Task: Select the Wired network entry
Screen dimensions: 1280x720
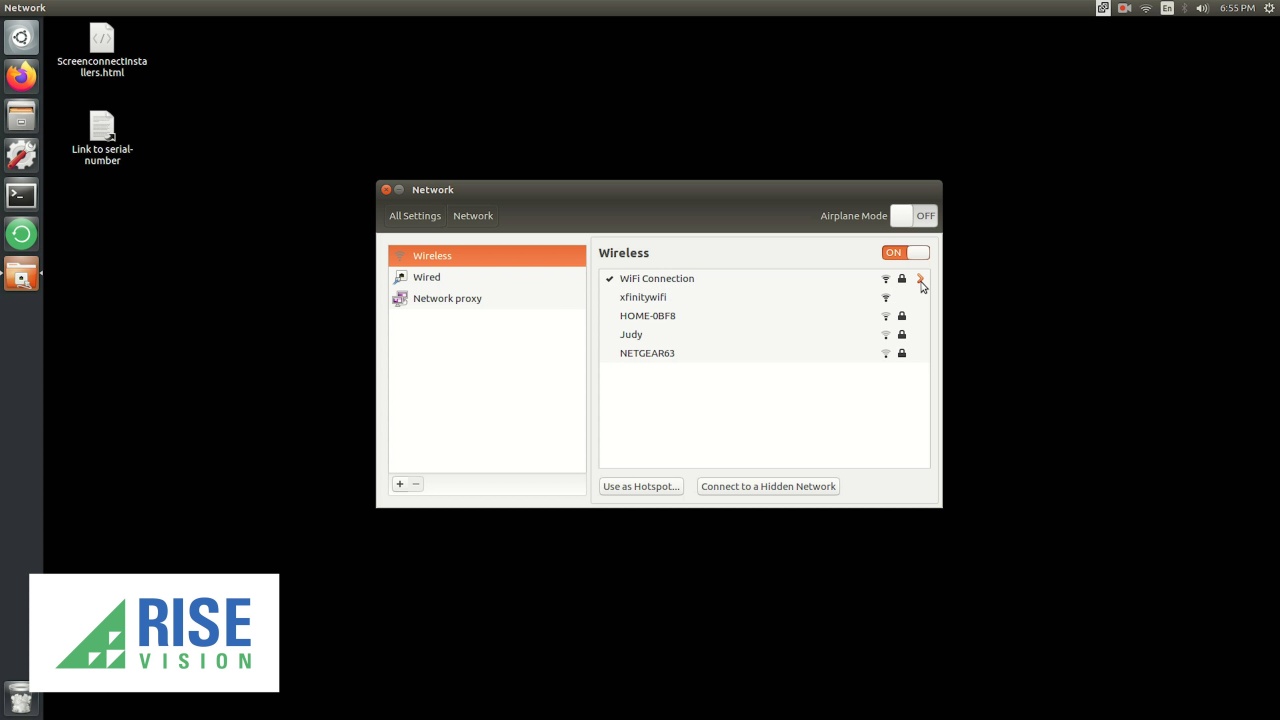Action: tap(427, 277)
